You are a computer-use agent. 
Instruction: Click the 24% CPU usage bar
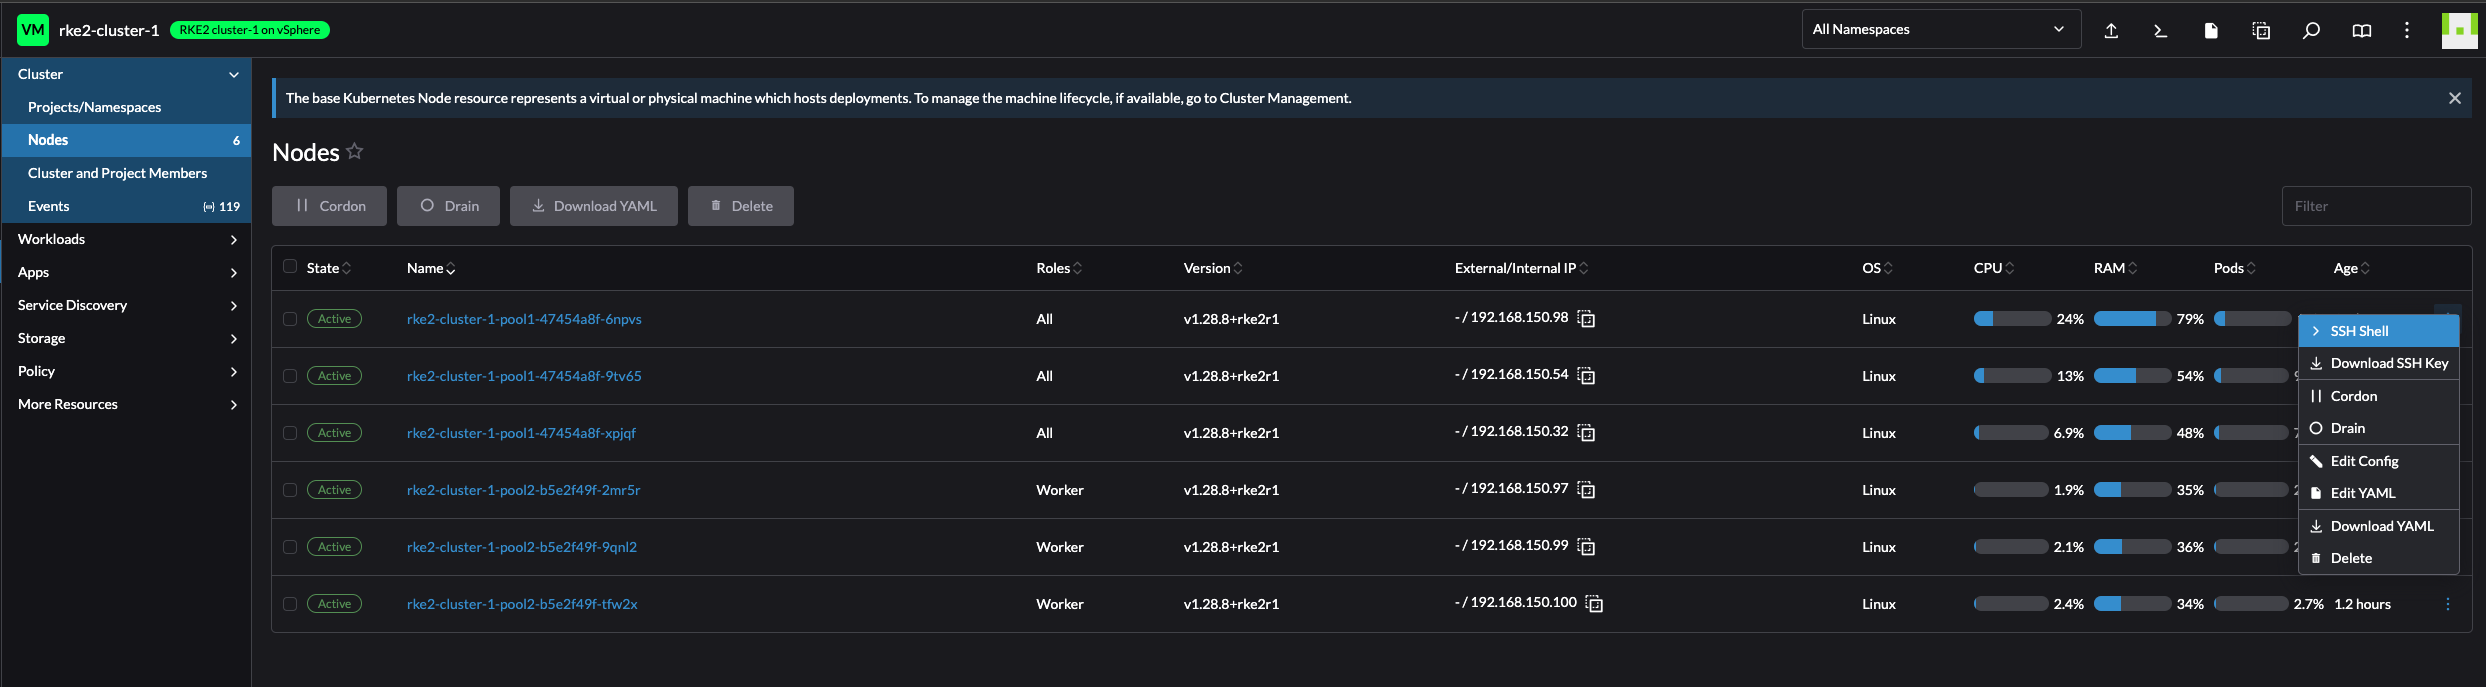2012,319
